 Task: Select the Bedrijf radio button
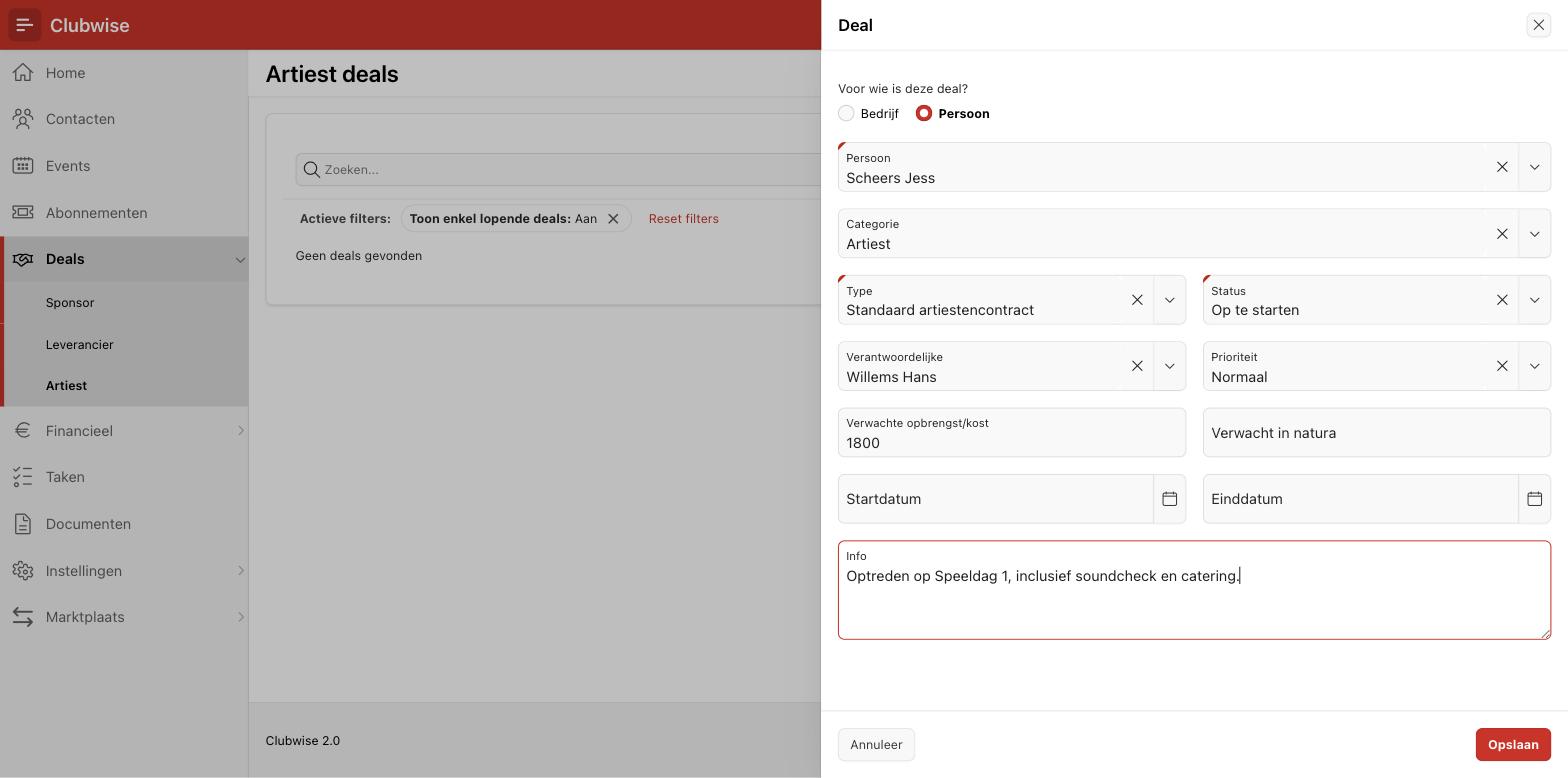point(846,114)
